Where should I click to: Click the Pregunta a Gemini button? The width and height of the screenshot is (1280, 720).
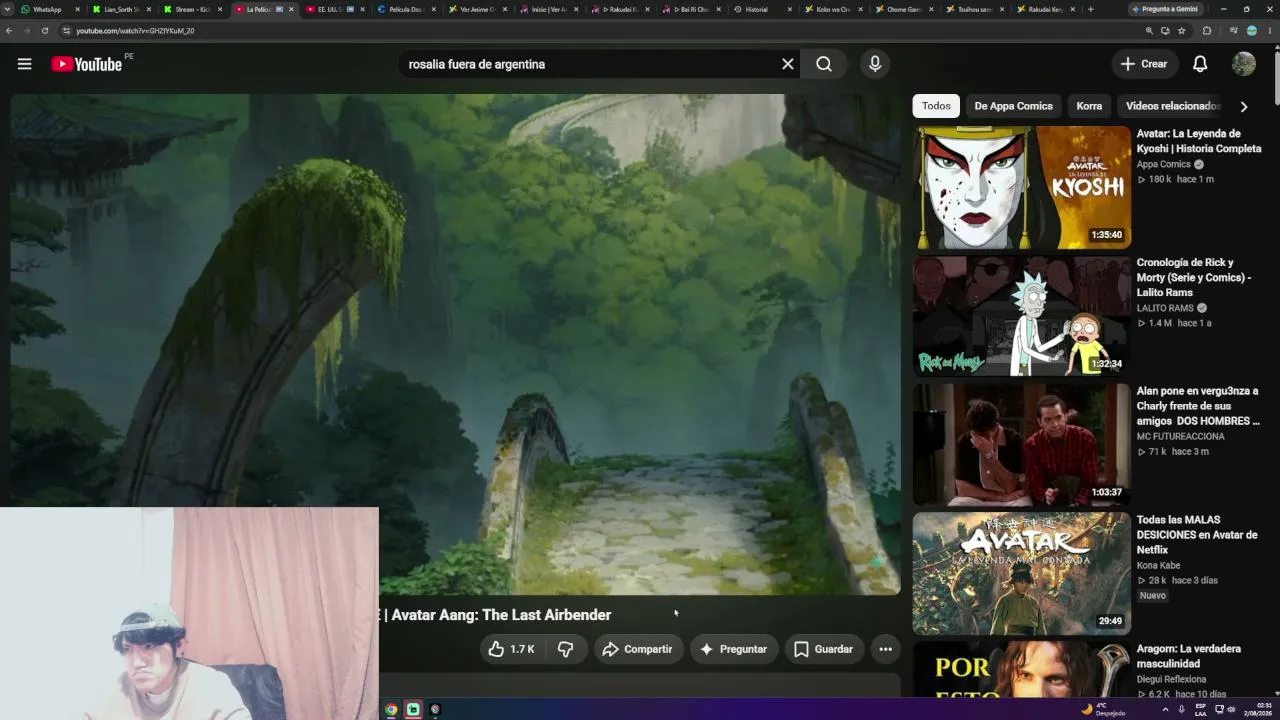pyautogui.click(x=1166, y=9)
